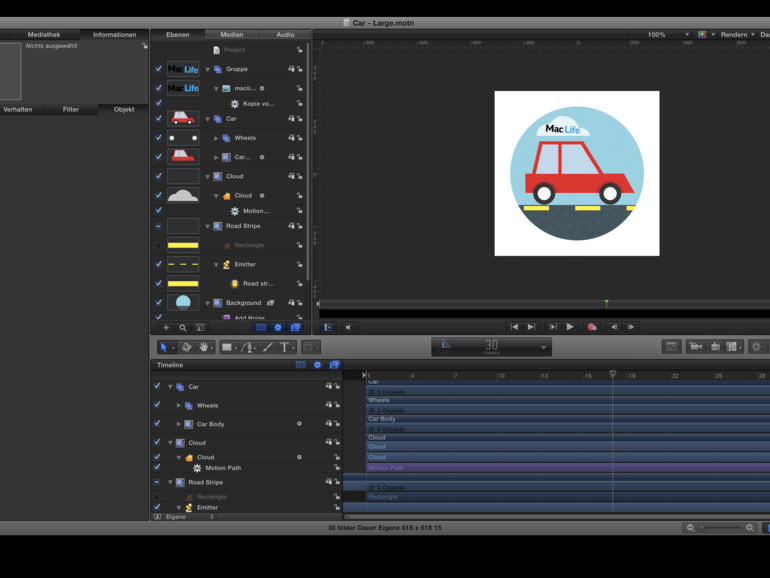This screenshot has width=770, height=578.
Task: Toggle visibility of Car layer in Ebenen
Action: 158,118
